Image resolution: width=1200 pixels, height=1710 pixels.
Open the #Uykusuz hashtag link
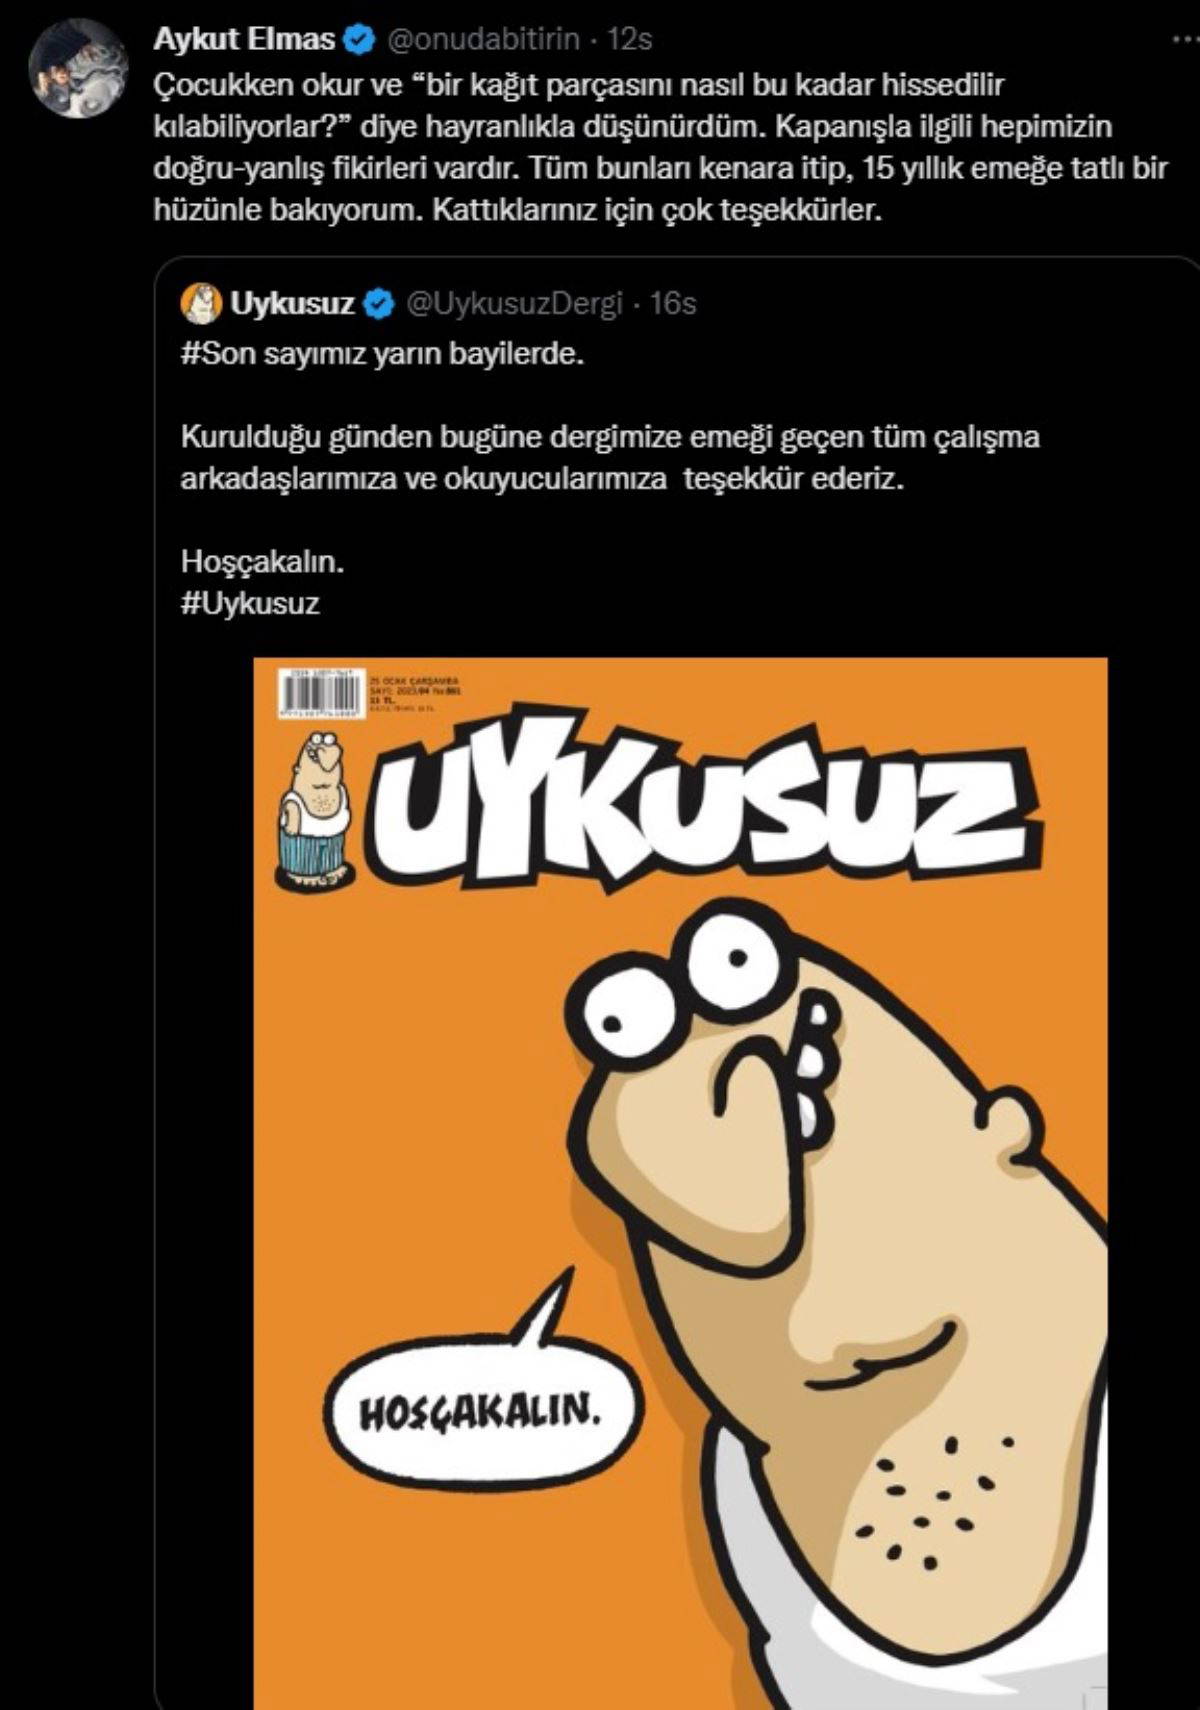pyautogui.click(x=250, y=604)
